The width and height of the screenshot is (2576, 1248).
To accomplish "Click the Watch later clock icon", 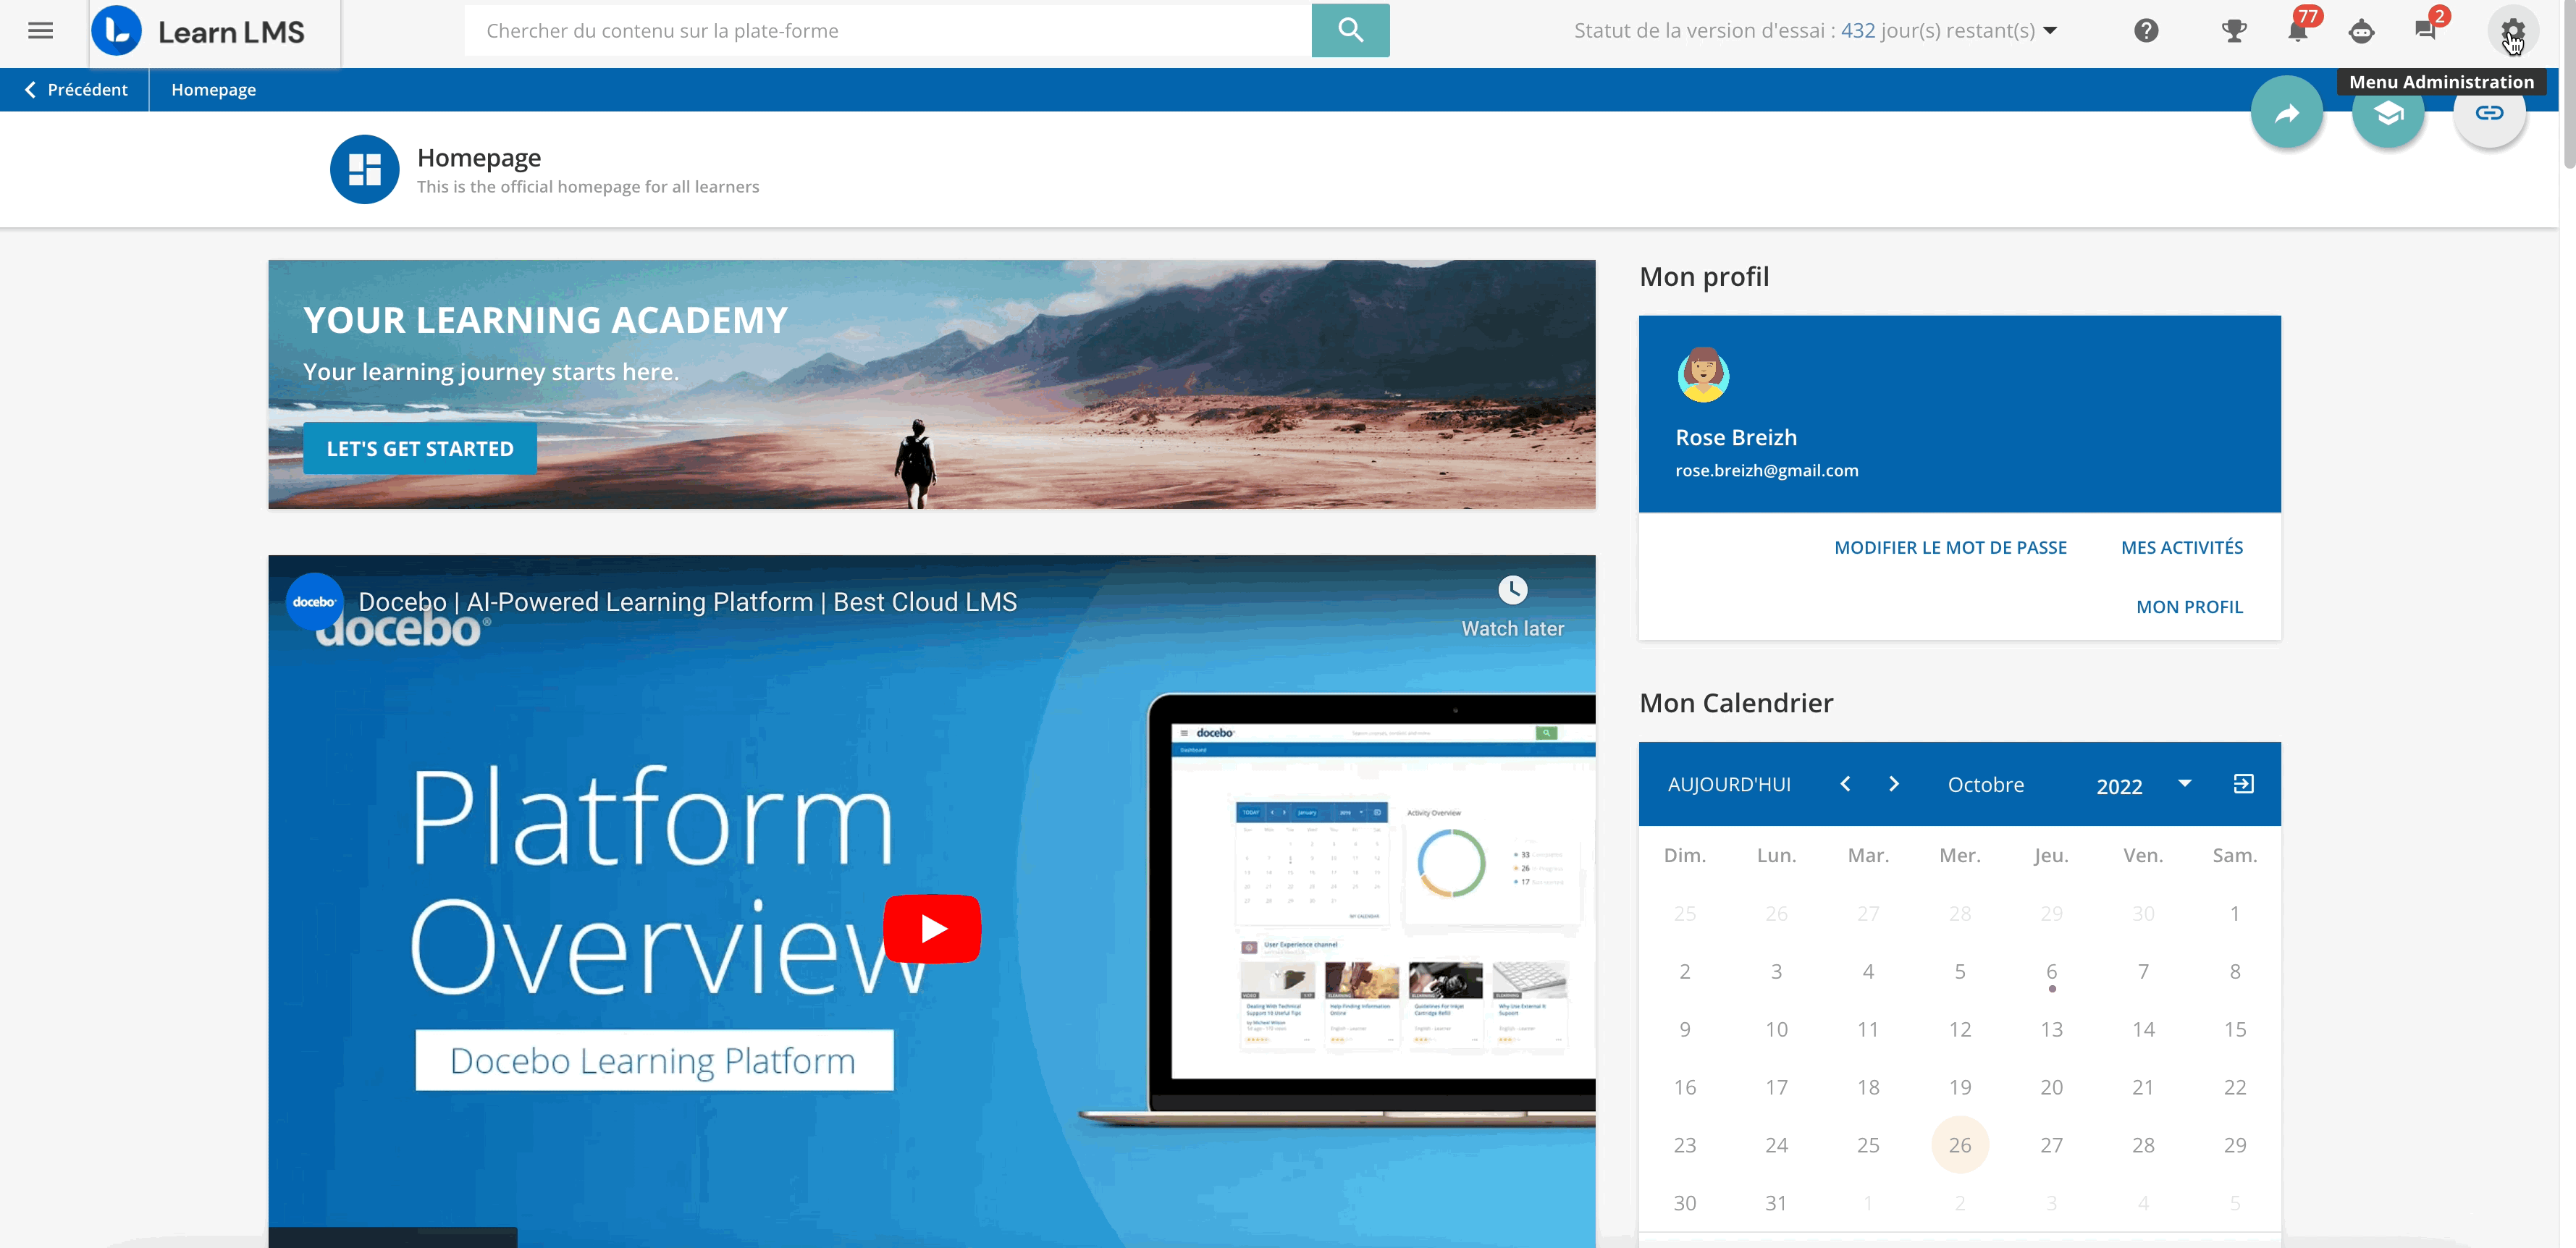I will [x=1512, y=590].
